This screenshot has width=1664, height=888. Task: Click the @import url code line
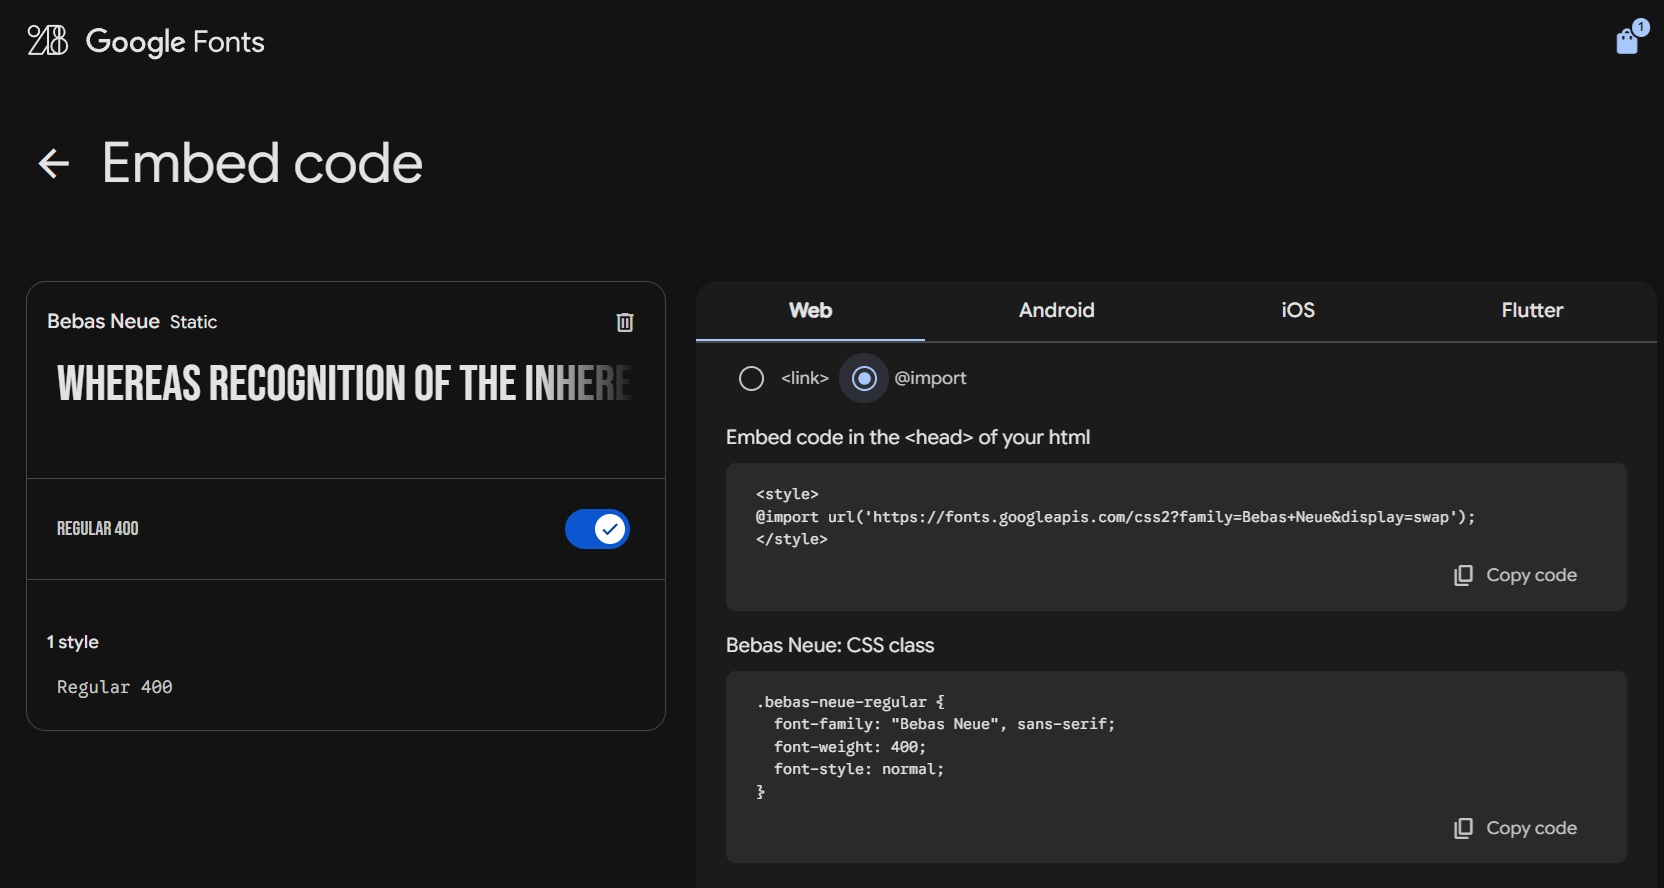tap(1114, 517)
